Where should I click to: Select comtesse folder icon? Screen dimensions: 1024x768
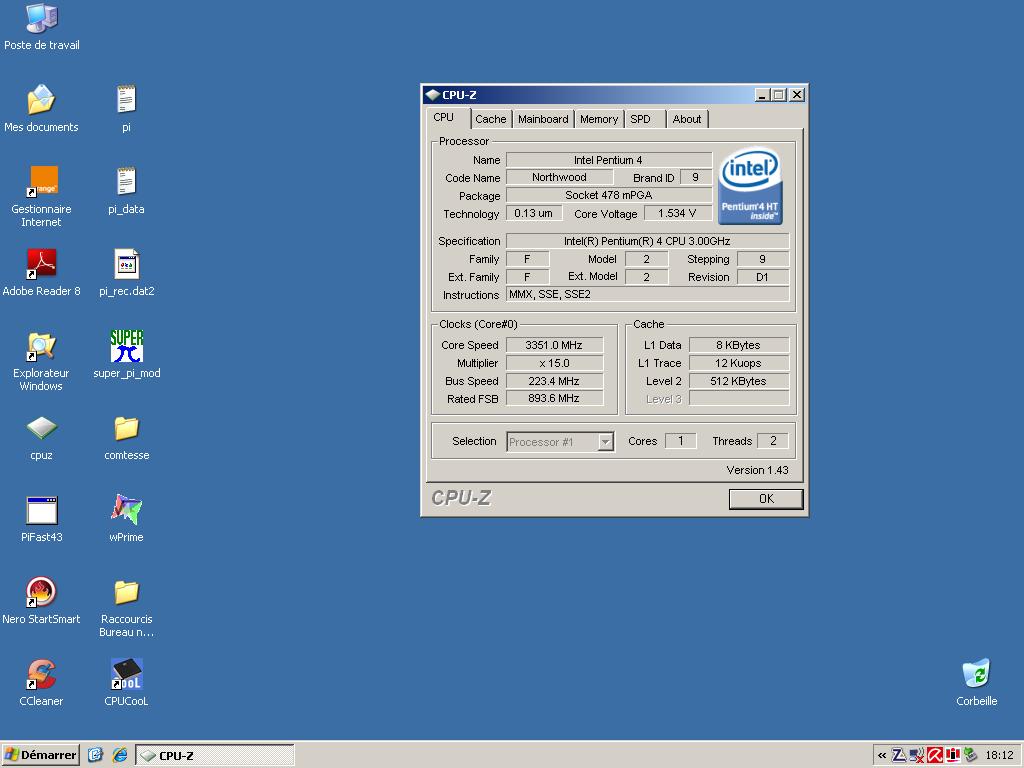[x=126, y=428]
